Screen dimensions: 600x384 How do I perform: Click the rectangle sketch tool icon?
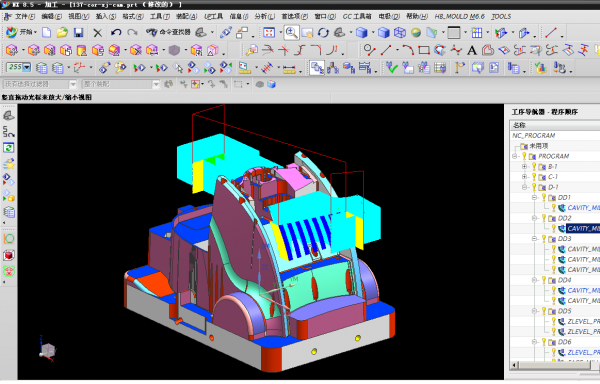[424, 50]
